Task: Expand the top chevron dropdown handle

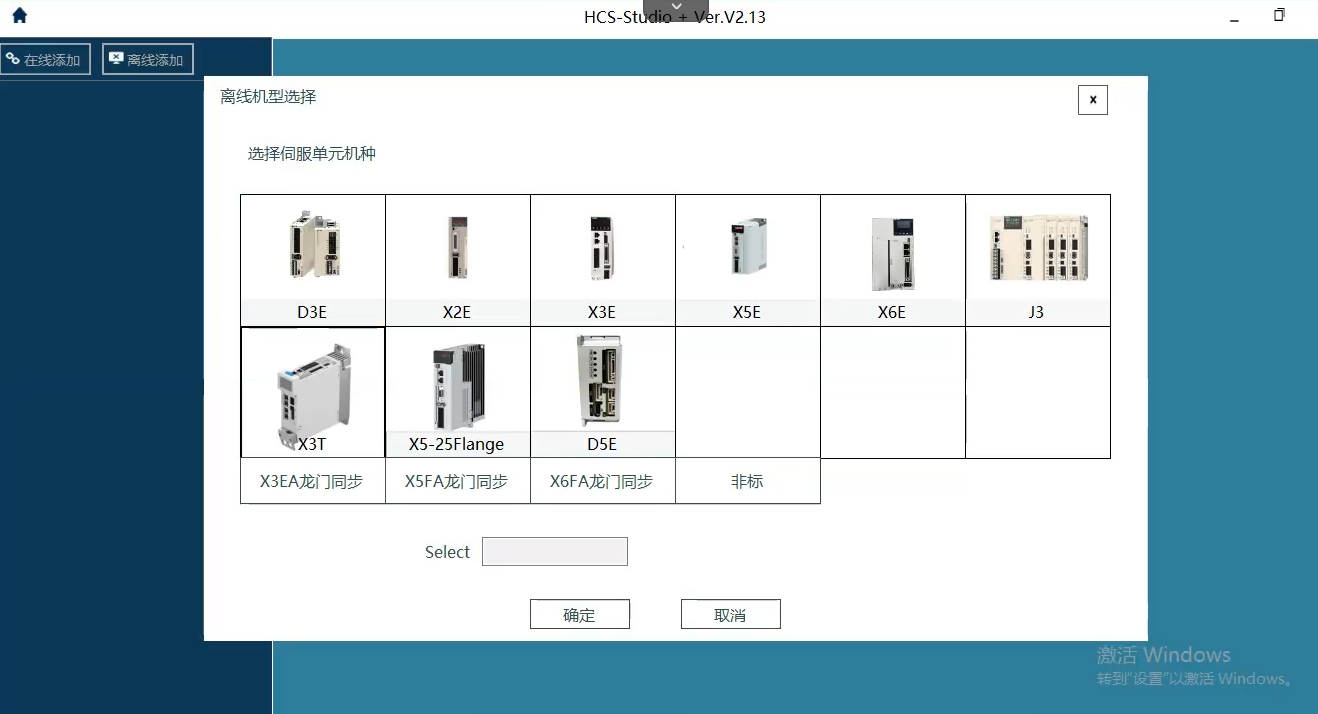Action: coord(676,9)
